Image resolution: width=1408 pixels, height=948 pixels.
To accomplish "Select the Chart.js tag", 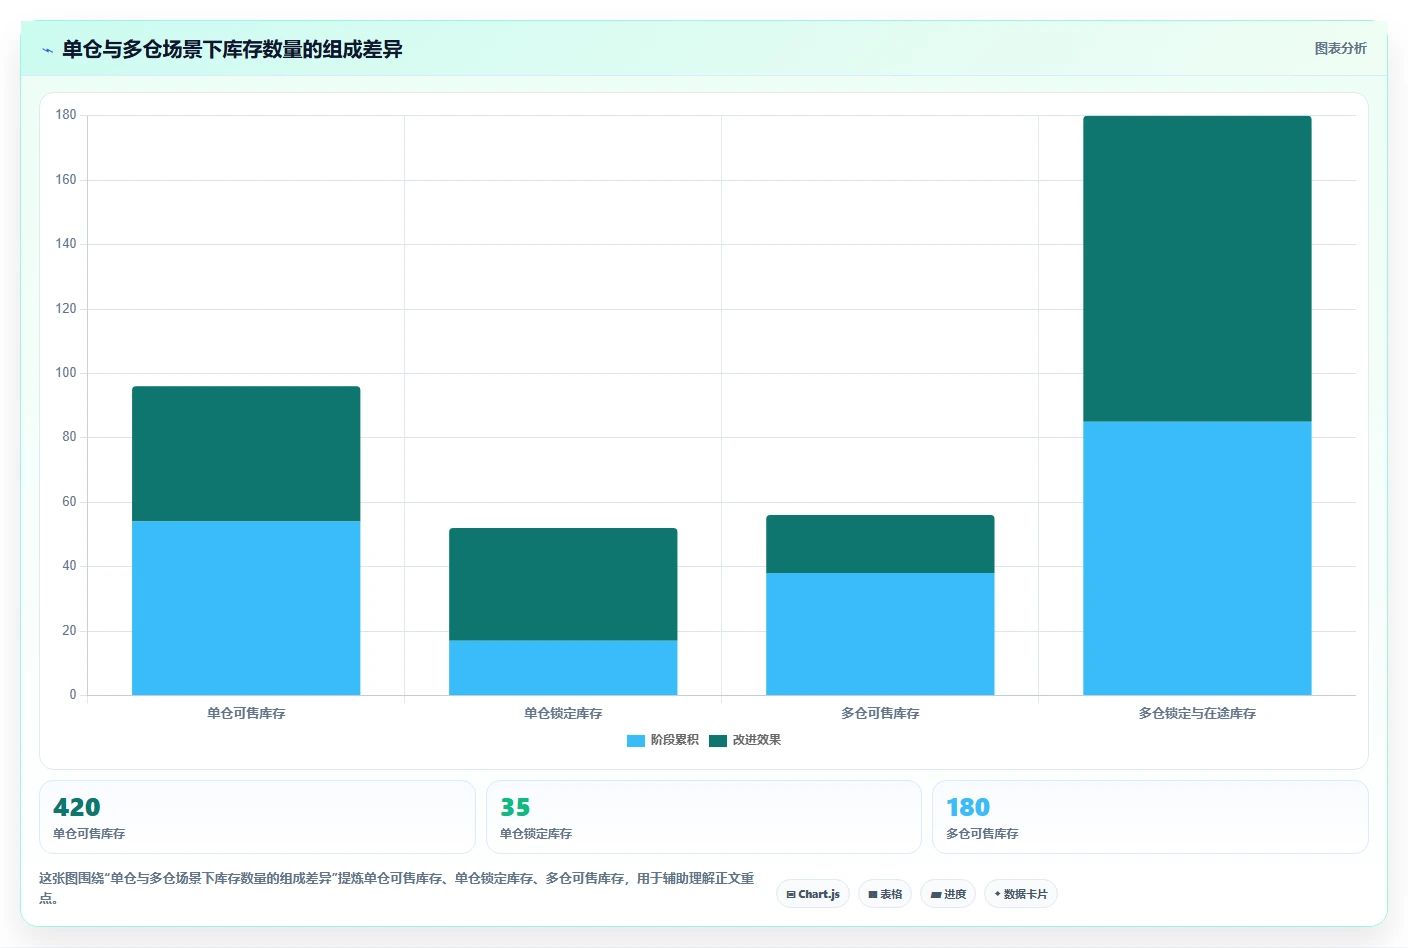I will [813, 894].
